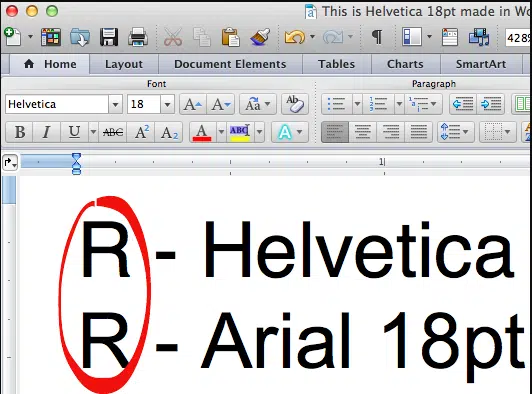
Task: Click the Decrease Indent icon
Action: tap(463, 104)
